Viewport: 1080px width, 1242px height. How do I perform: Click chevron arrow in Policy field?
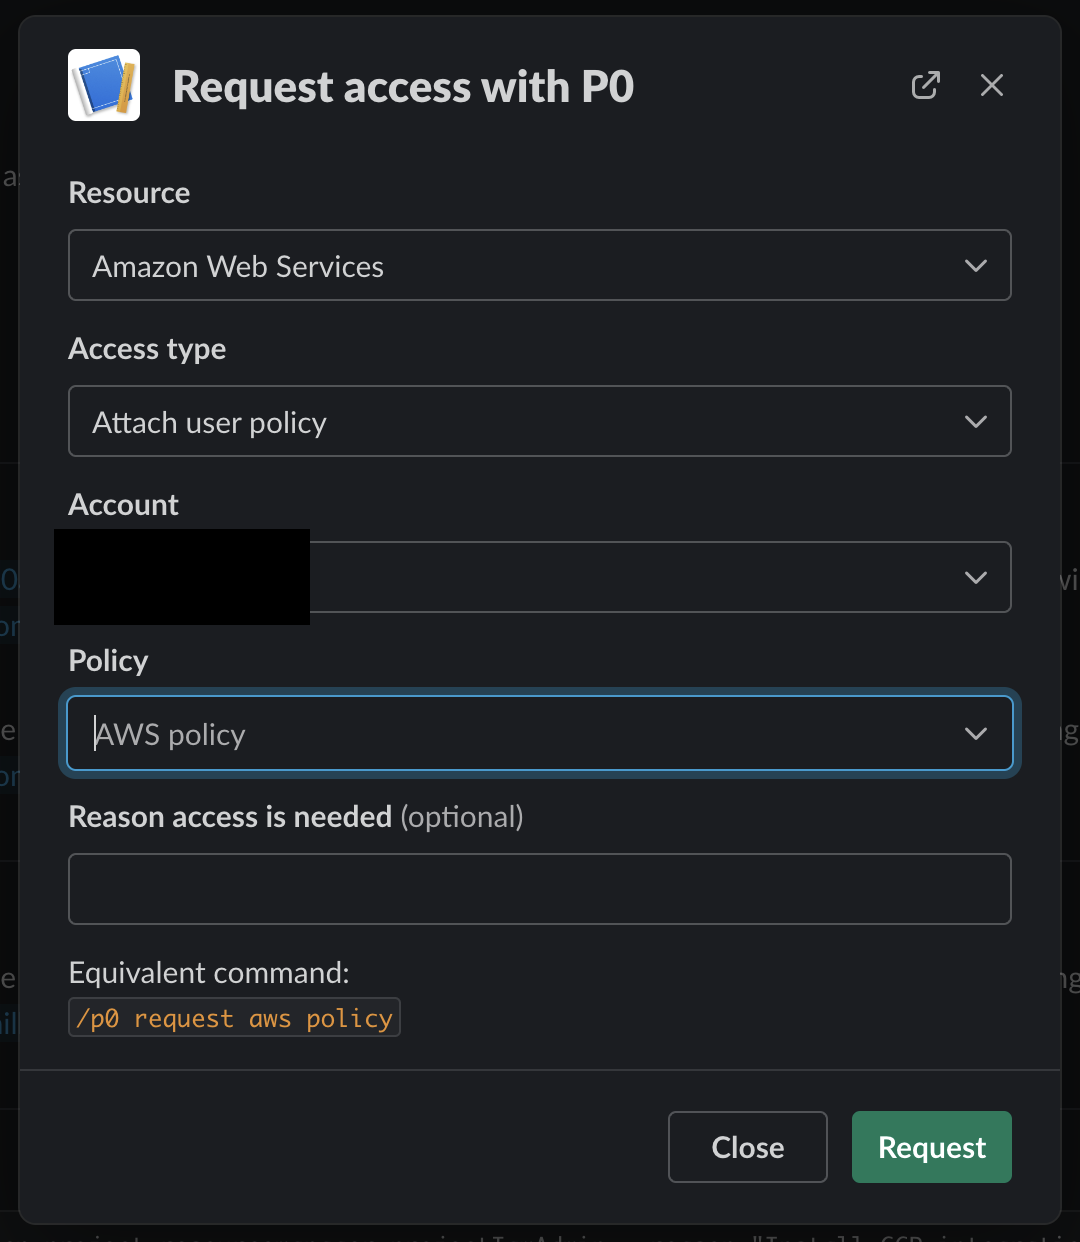pyautogui.click(x=975, y=734)
